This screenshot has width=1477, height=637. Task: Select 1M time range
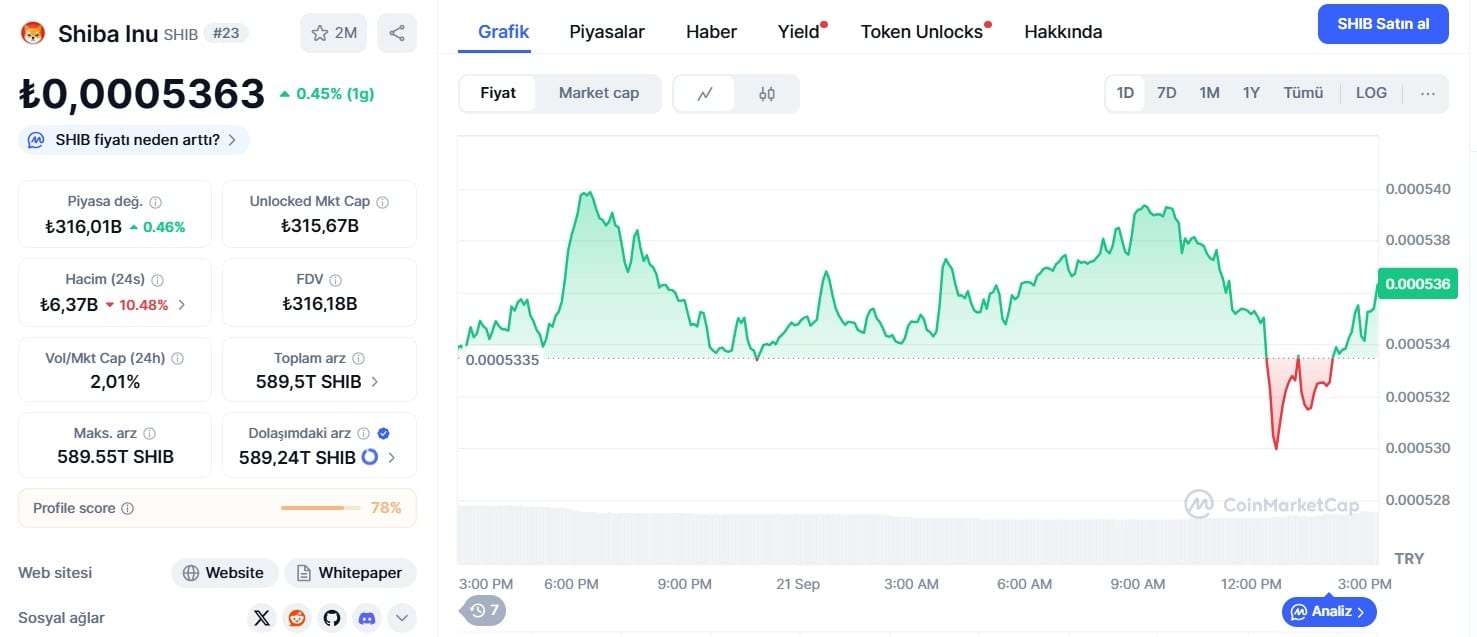pos(1209,93)
